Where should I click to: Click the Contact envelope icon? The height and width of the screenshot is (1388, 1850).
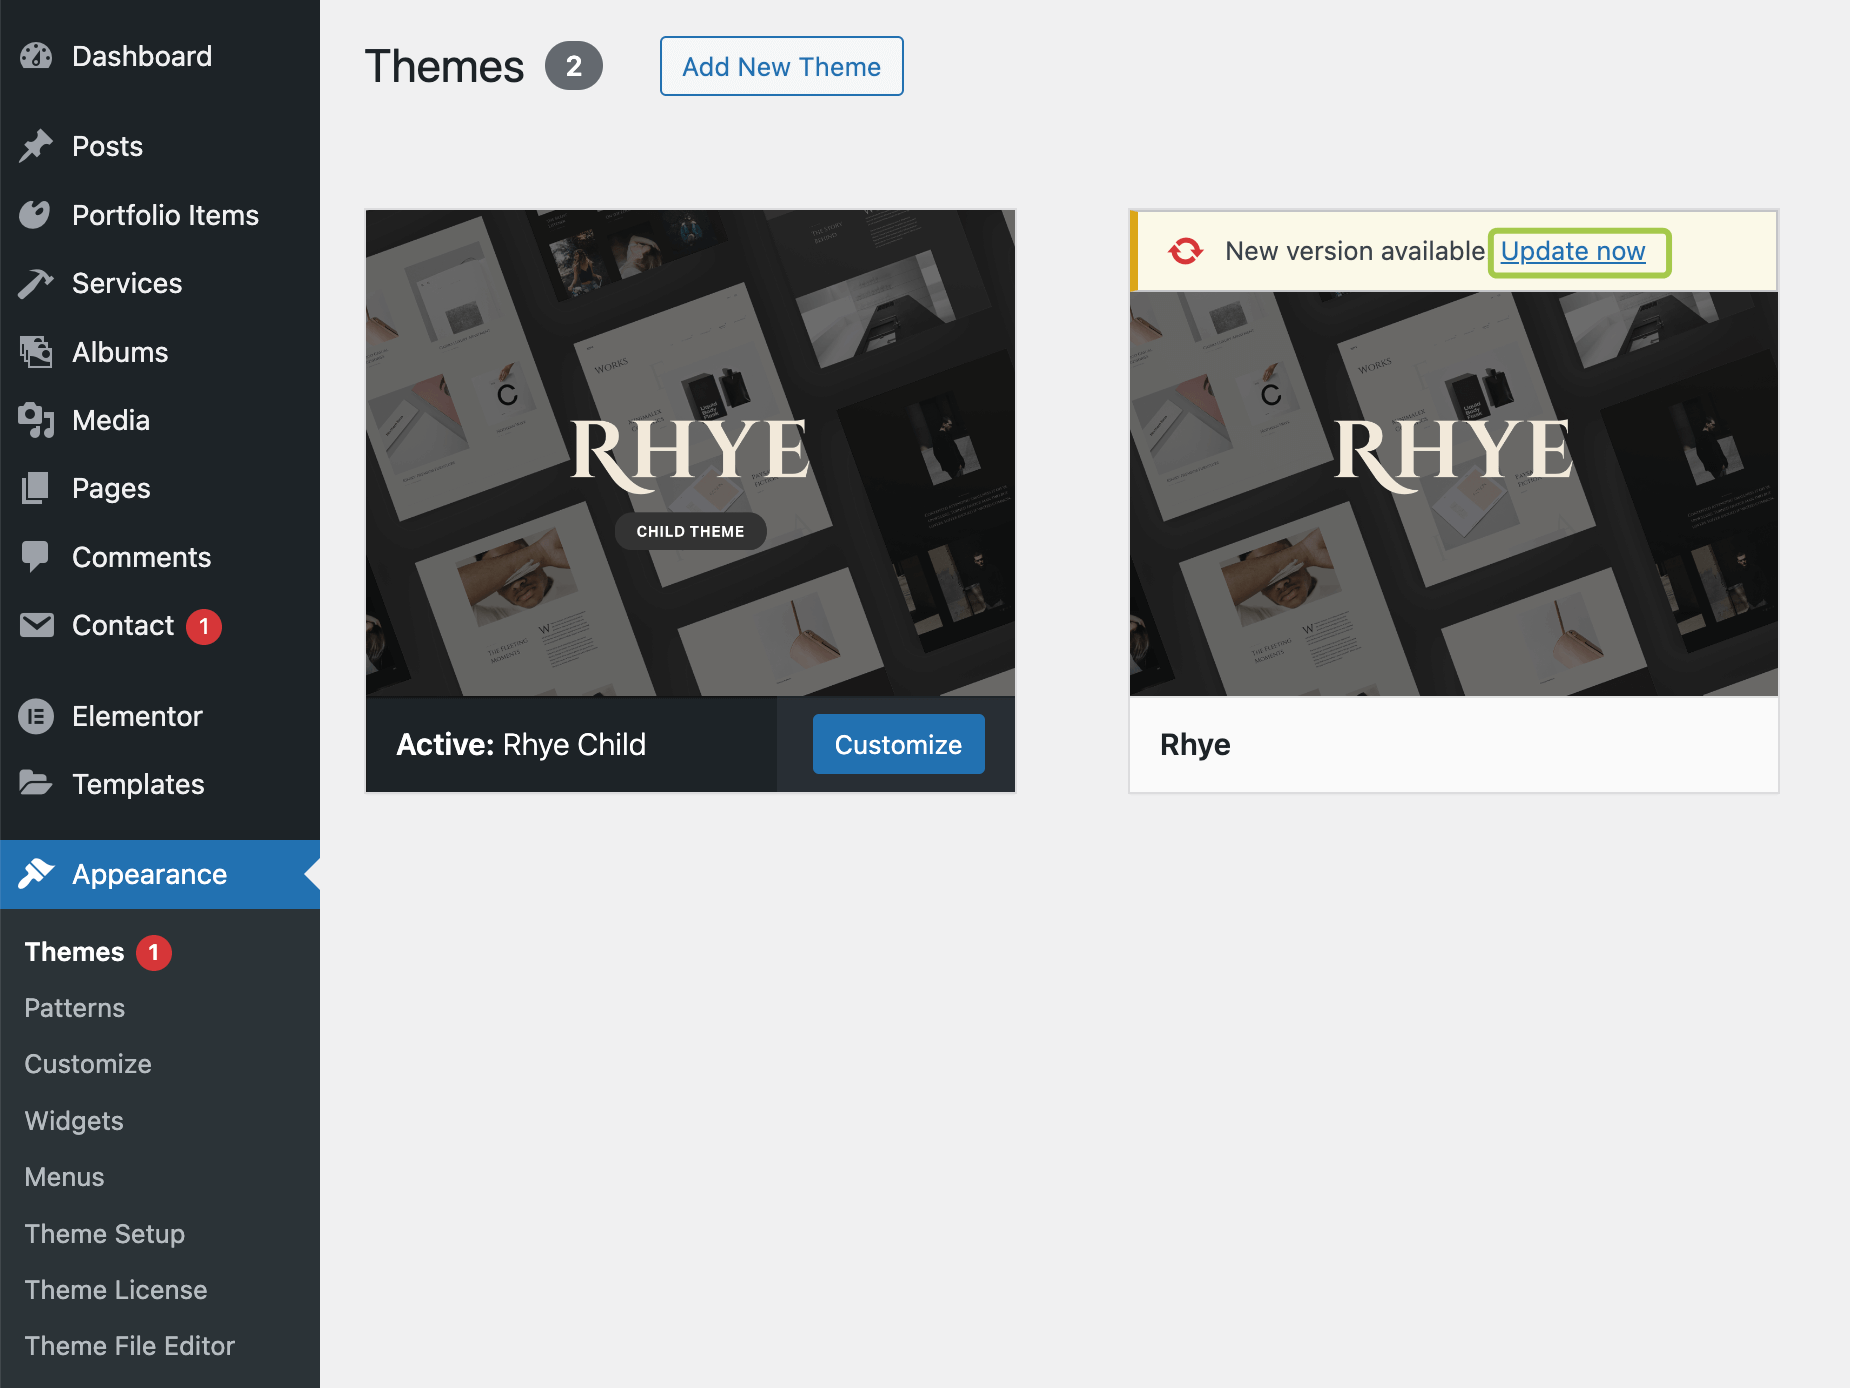pos(36,625)
